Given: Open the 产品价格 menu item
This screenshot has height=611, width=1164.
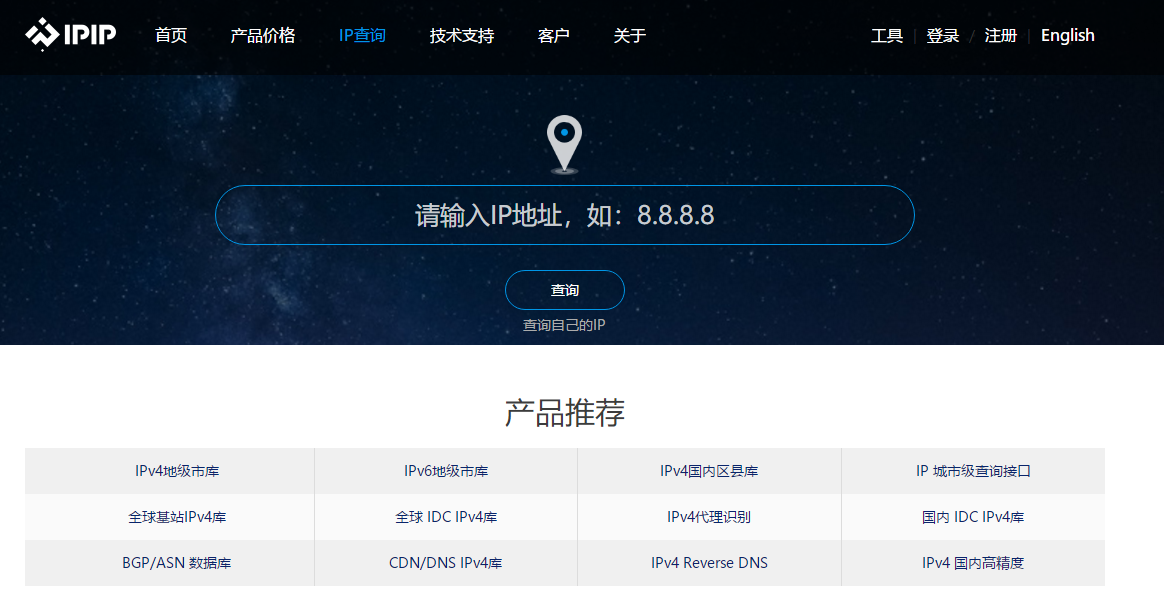Looking at the screenshot, I should coord(263,36).
